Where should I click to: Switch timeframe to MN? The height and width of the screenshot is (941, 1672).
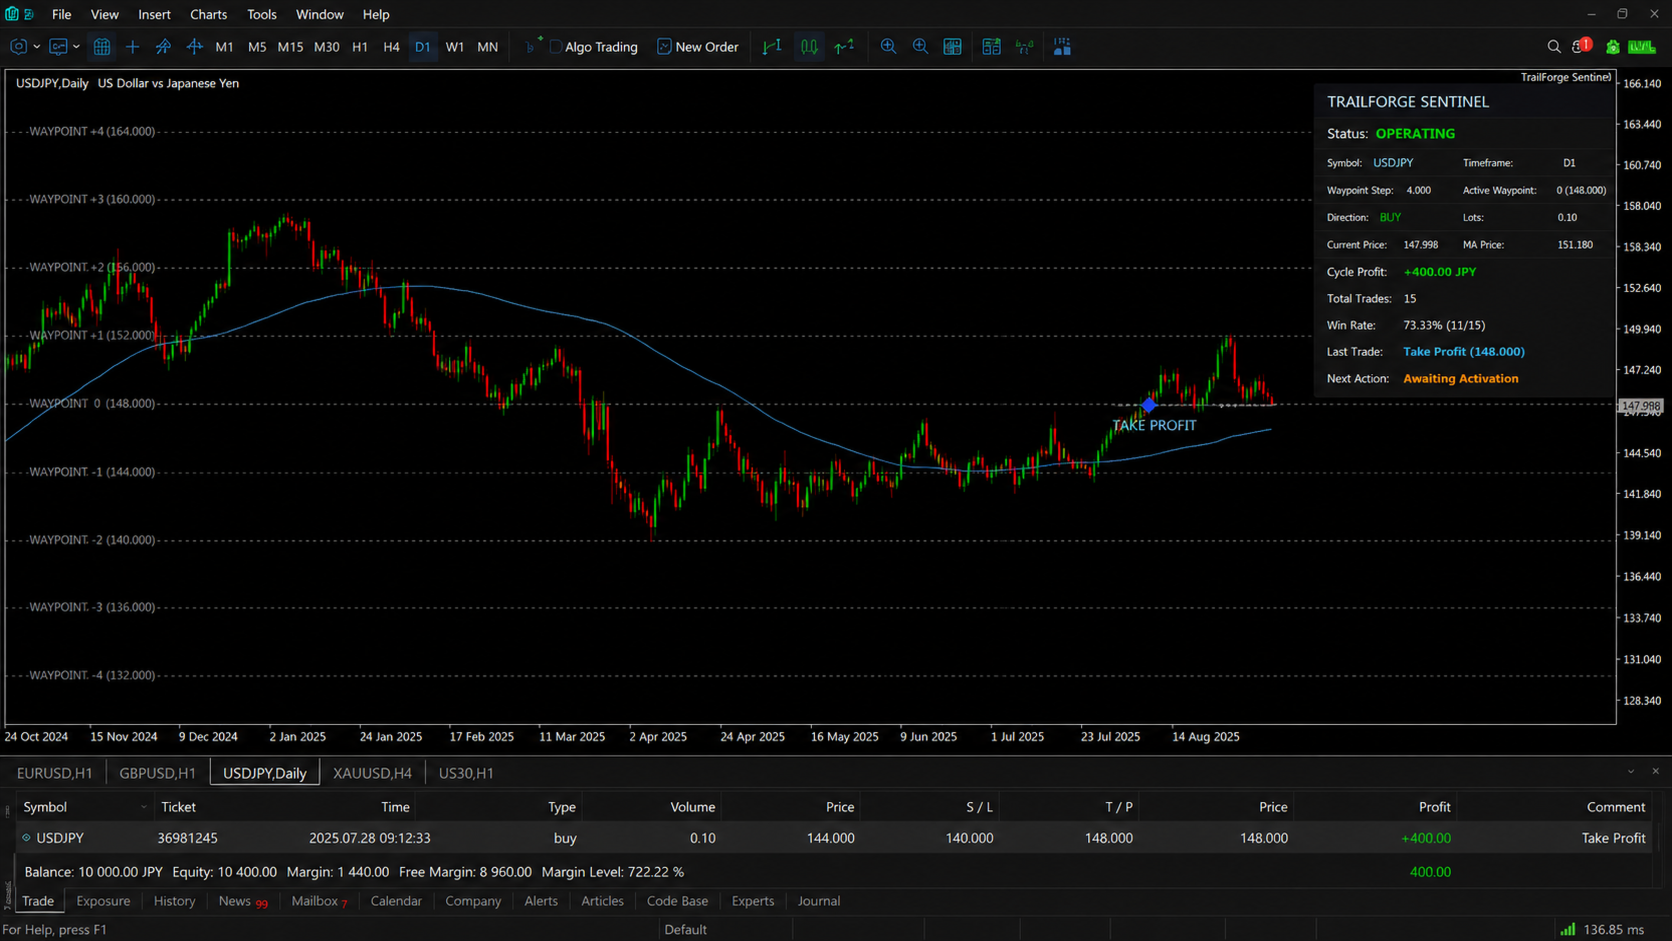[487, 47]
